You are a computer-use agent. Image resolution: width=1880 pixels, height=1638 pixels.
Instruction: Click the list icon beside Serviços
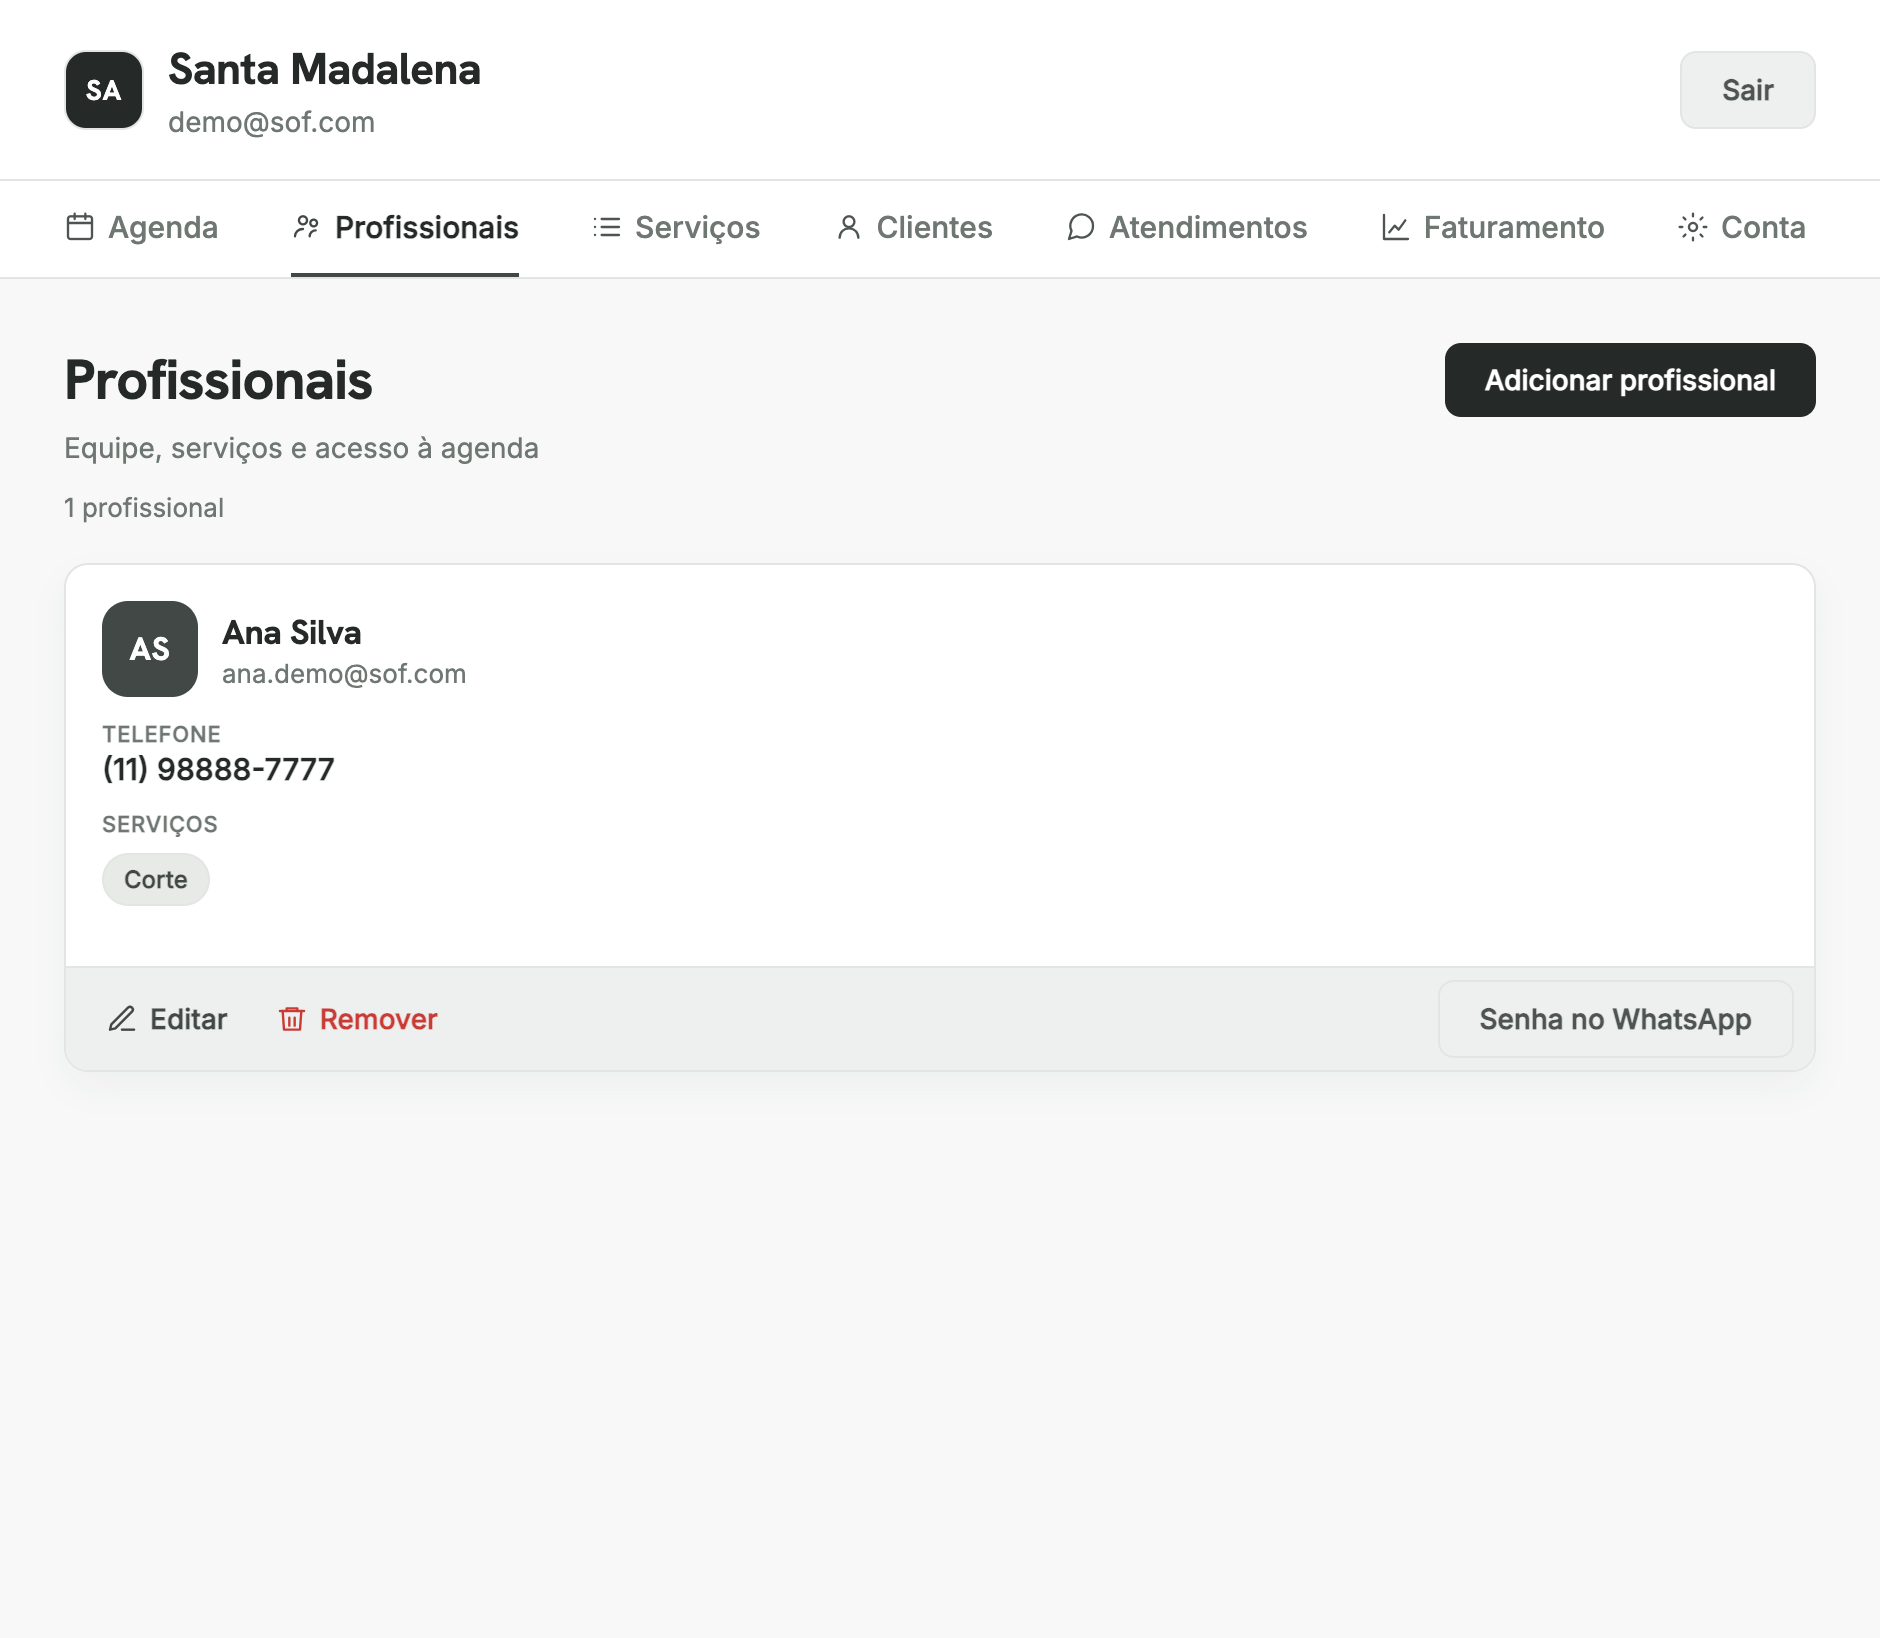[606, 227]
